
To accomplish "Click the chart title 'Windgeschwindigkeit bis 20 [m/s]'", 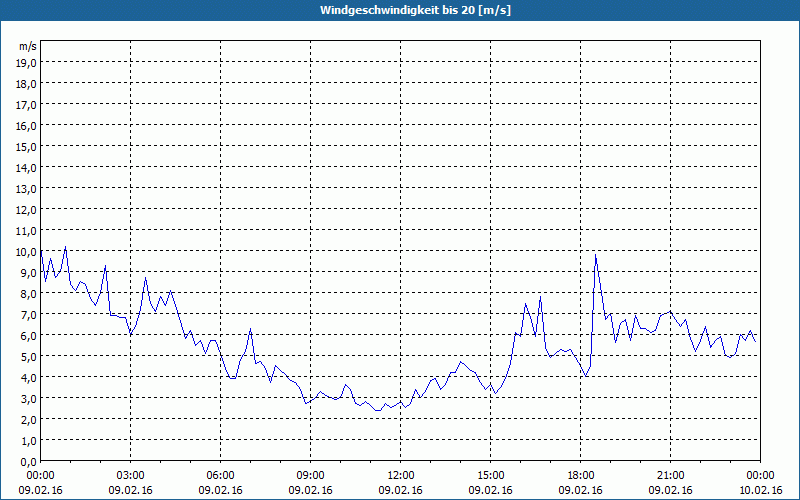I will [x=415, y=10].
